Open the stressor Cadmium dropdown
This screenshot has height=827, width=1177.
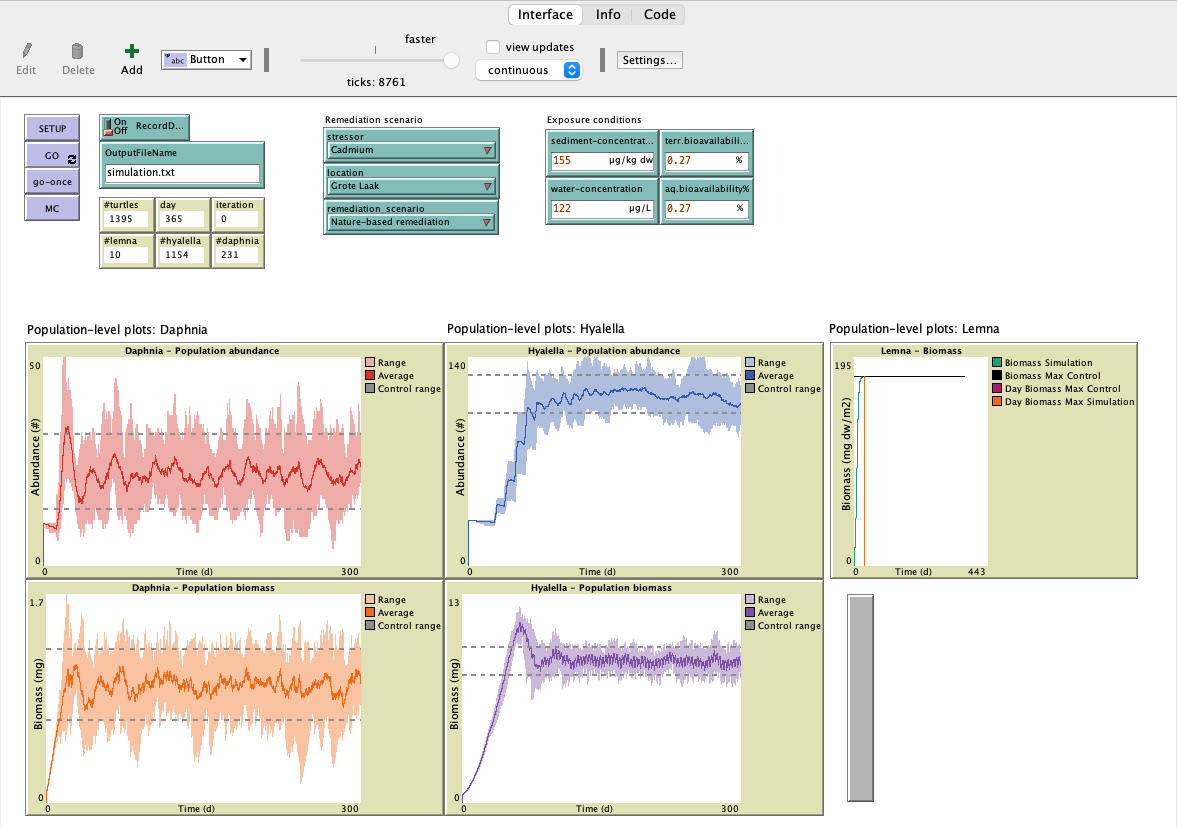click(411, 150)
